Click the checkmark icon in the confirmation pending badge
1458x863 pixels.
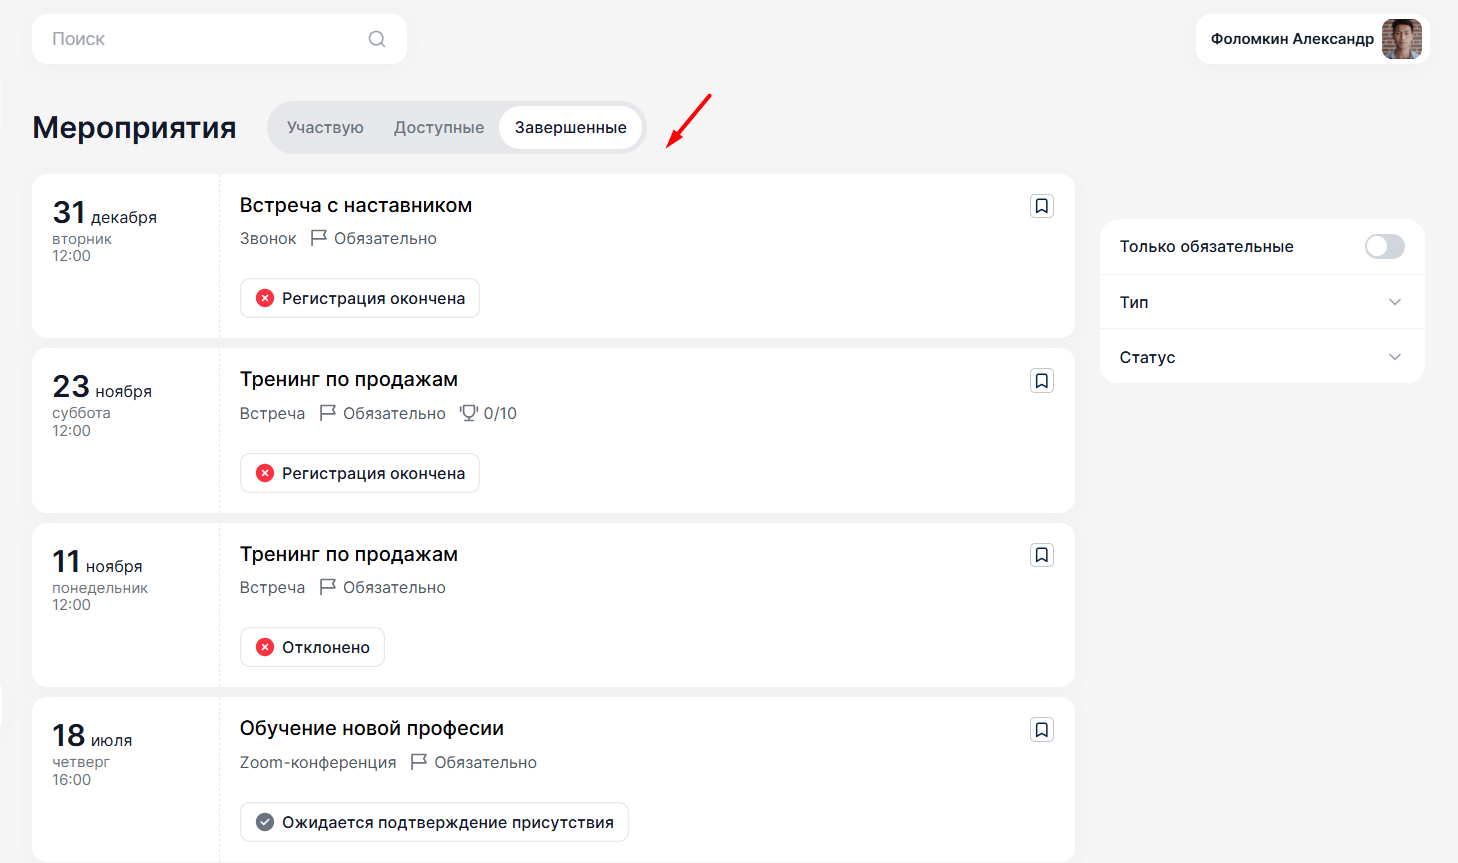click(x=264, y=821)
